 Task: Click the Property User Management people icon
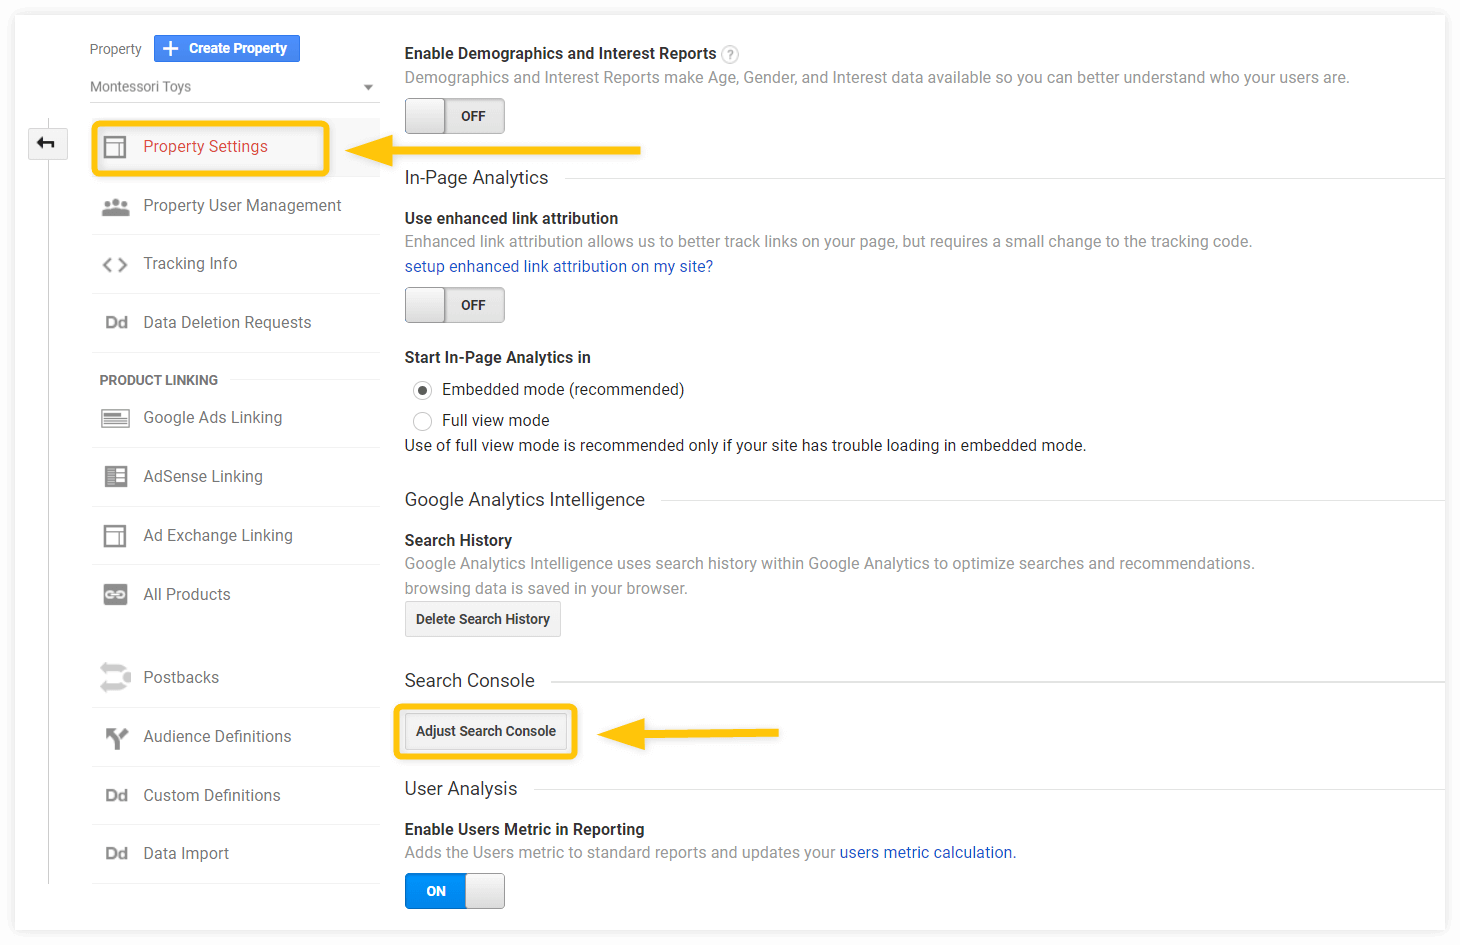point(116,206)
